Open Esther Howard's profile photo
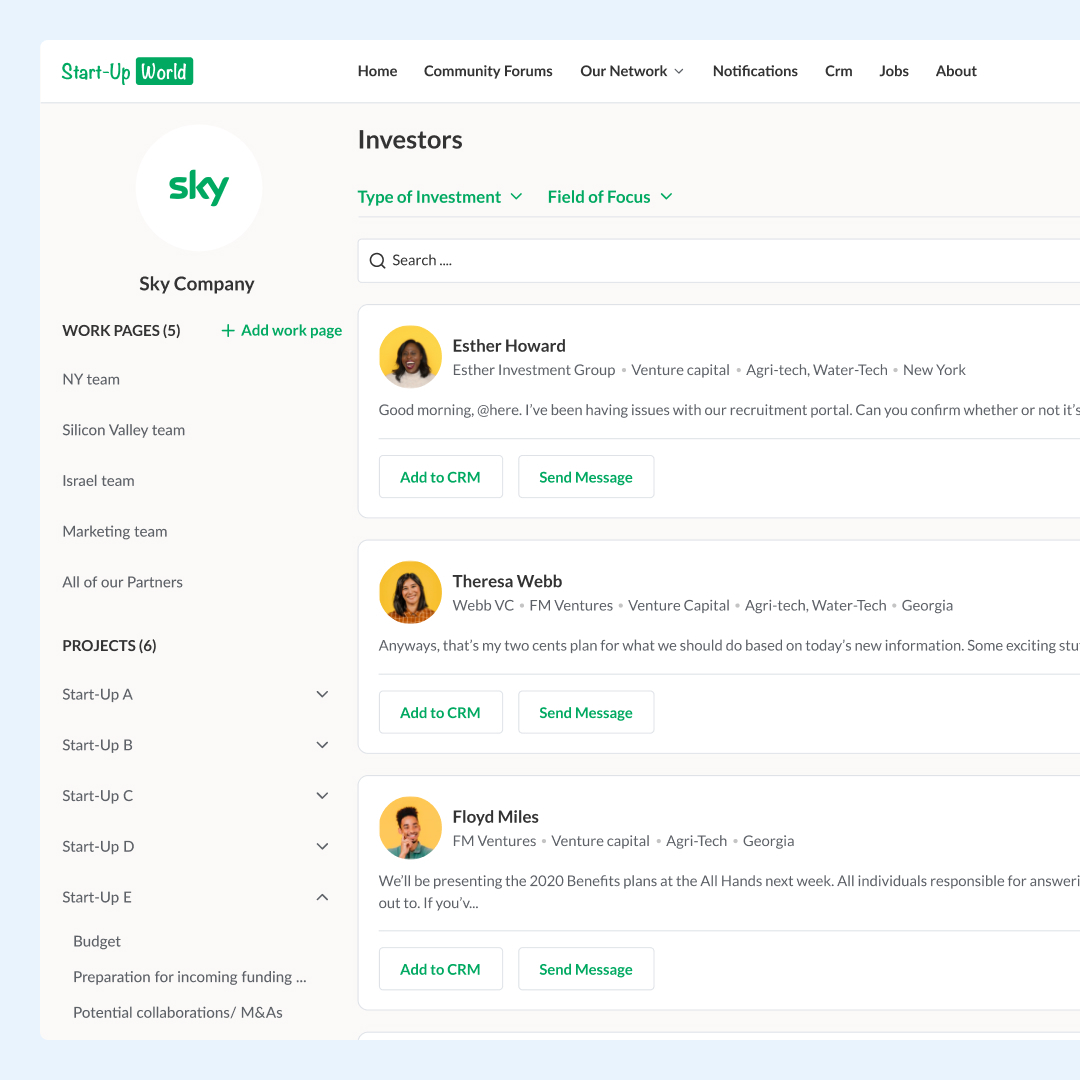 pyautogui.click(x=410, y=357)
